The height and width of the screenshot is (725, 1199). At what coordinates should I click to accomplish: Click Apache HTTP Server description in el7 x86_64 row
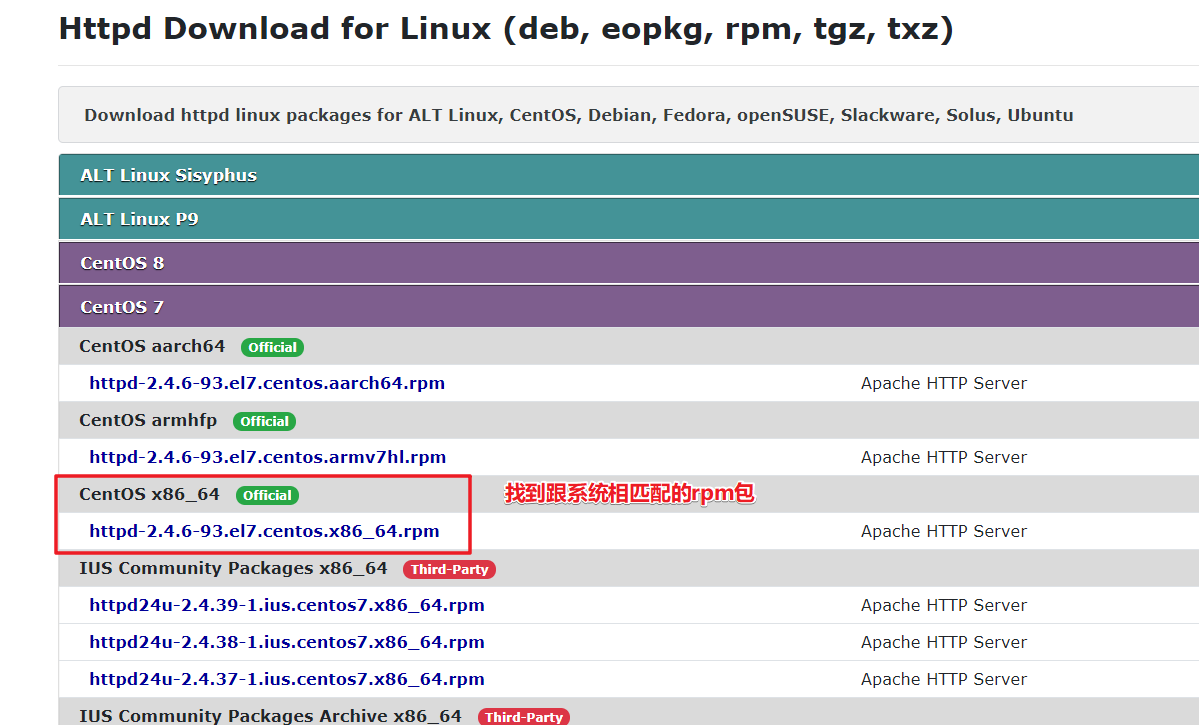944,532
